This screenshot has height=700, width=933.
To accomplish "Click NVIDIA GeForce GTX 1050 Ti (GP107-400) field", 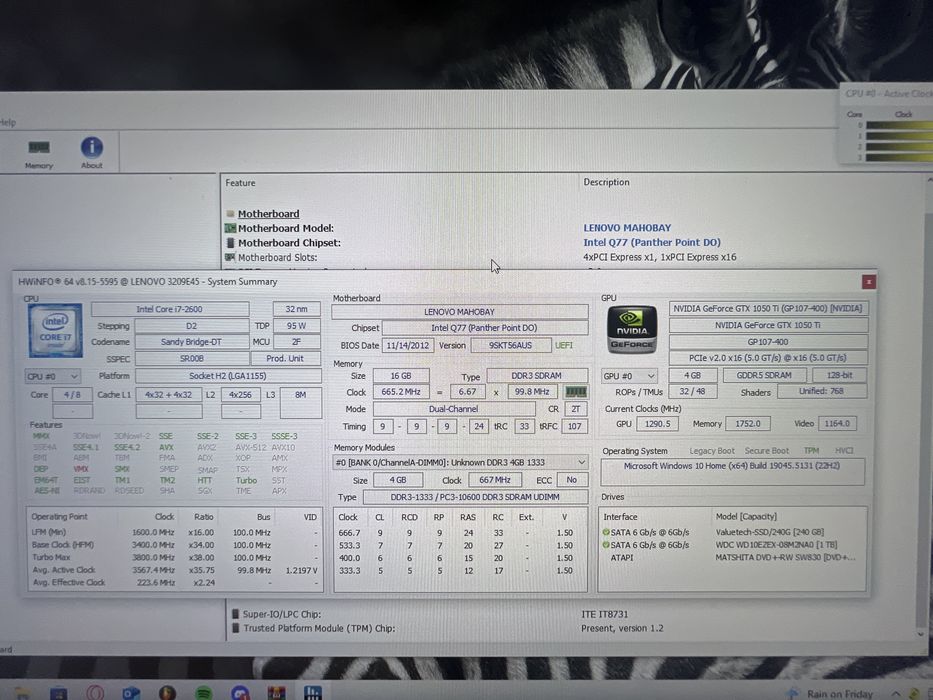I will pyautogui.click(x=768, y=308).
